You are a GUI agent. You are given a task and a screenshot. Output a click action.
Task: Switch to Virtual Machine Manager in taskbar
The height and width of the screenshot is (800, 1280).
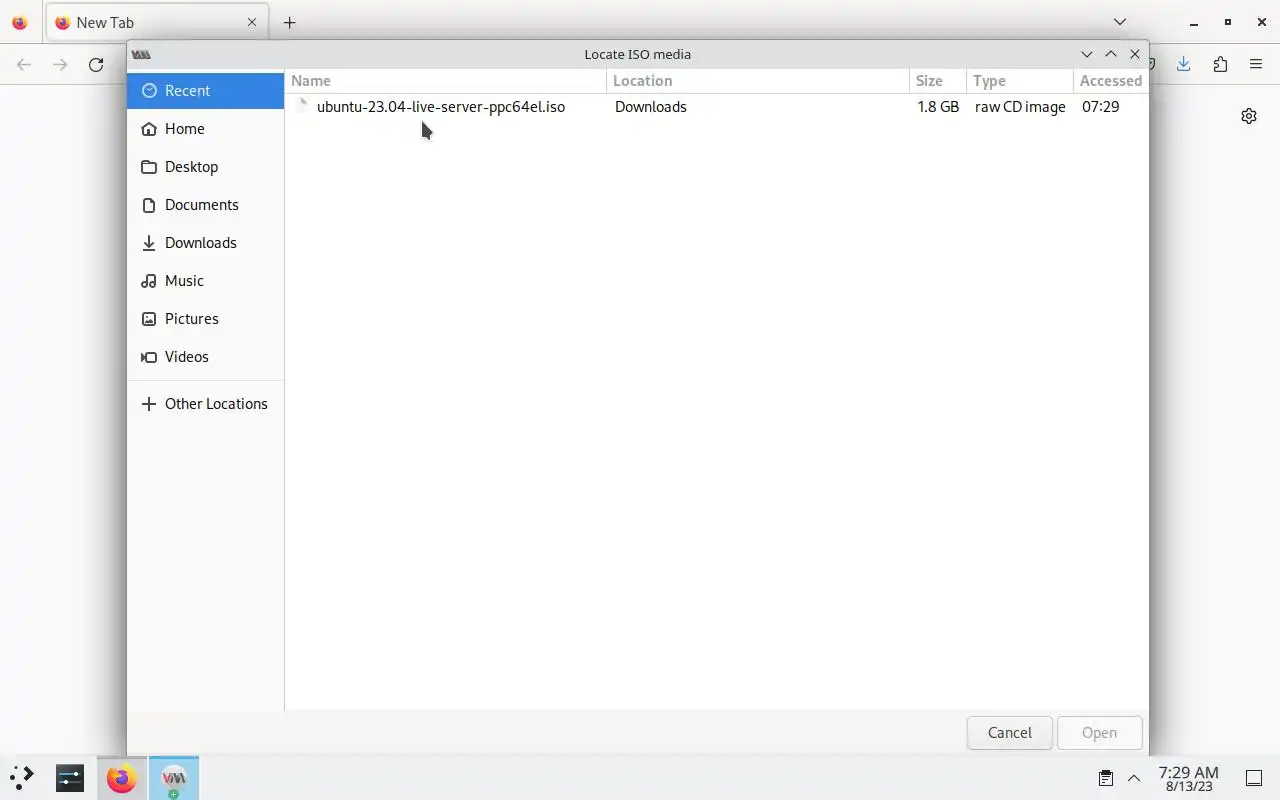tap(174, 778)
